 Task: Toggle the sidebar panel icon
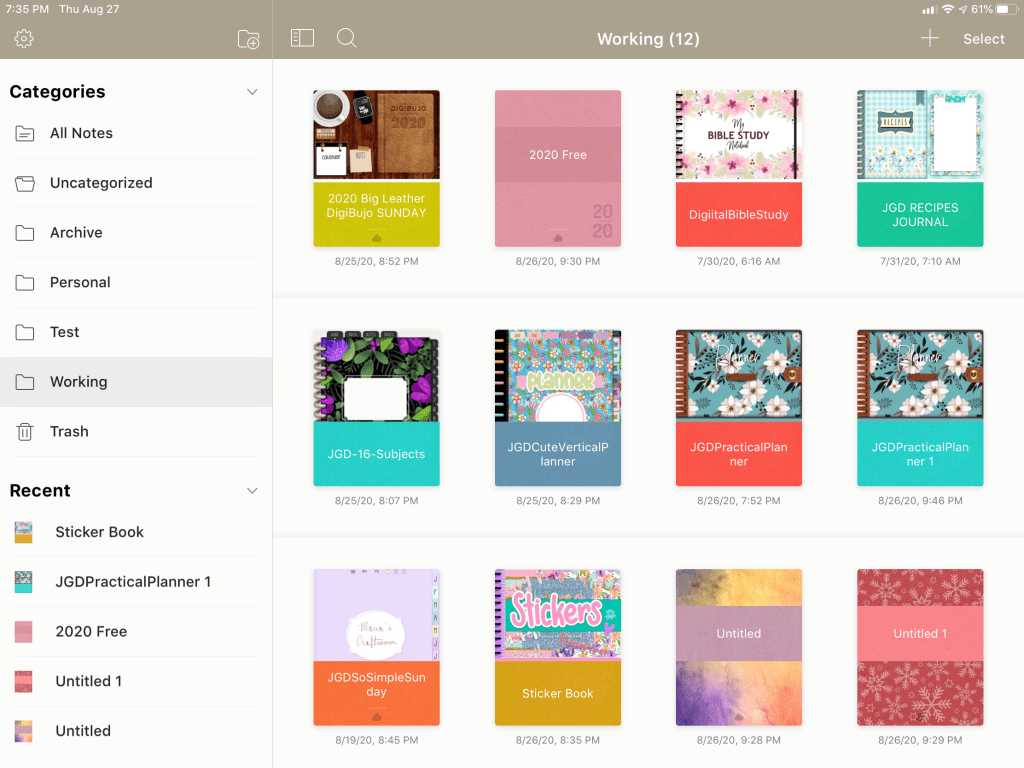pos(302,38)
